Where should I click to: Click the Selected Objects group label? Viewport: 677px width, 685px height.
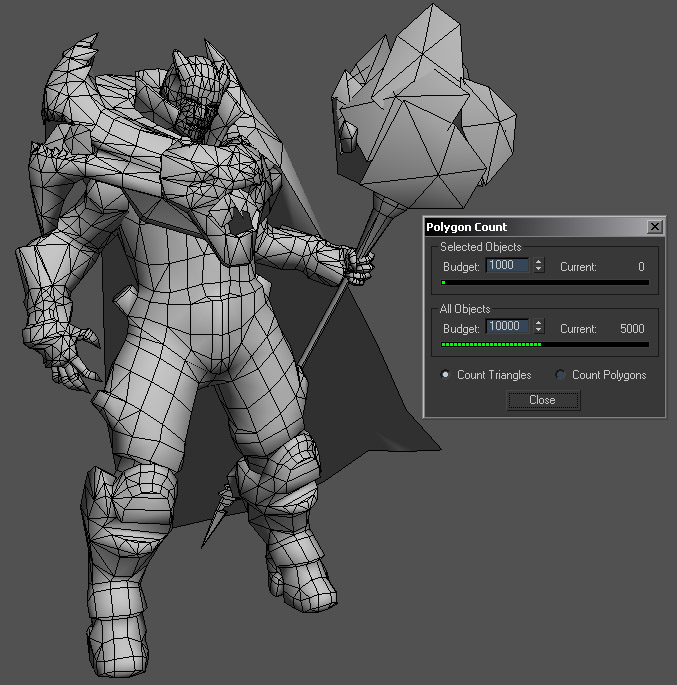click(x=480, y=247)
